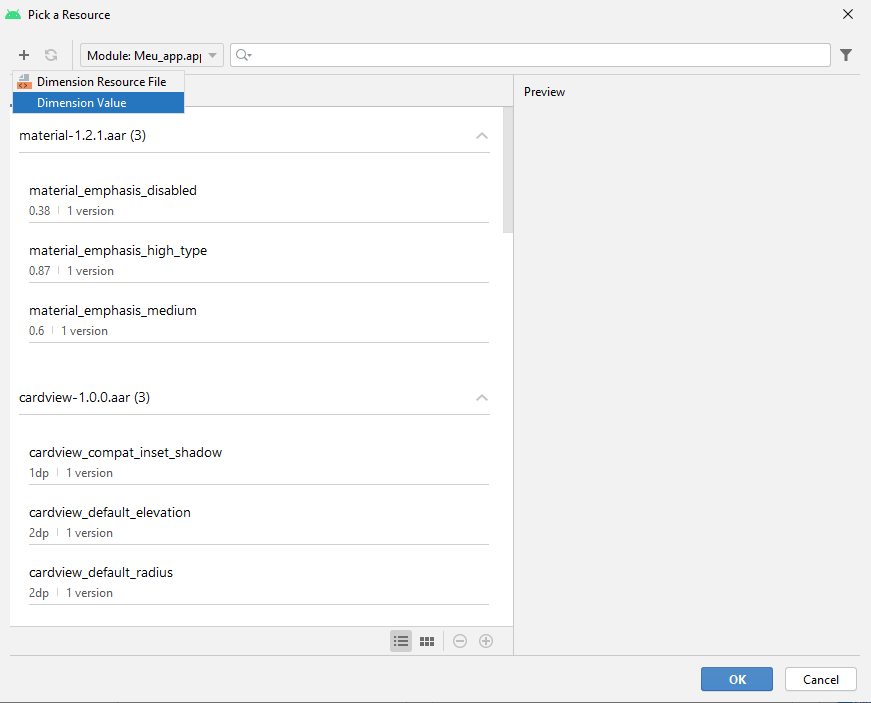Screen dimensions: 871x703
Task: Click the refresh resources icon
Action: [51, 55]
